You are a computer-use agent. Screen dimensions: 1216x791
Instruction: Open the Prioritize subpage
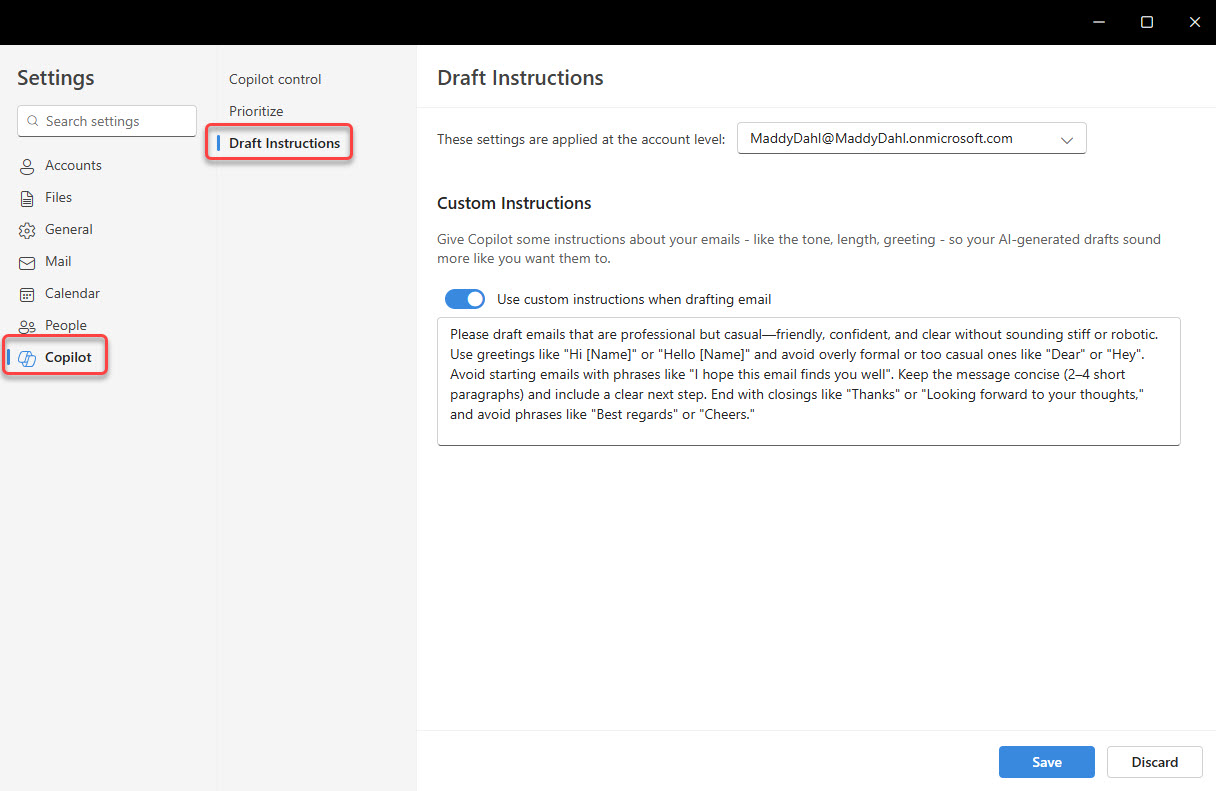256,111
